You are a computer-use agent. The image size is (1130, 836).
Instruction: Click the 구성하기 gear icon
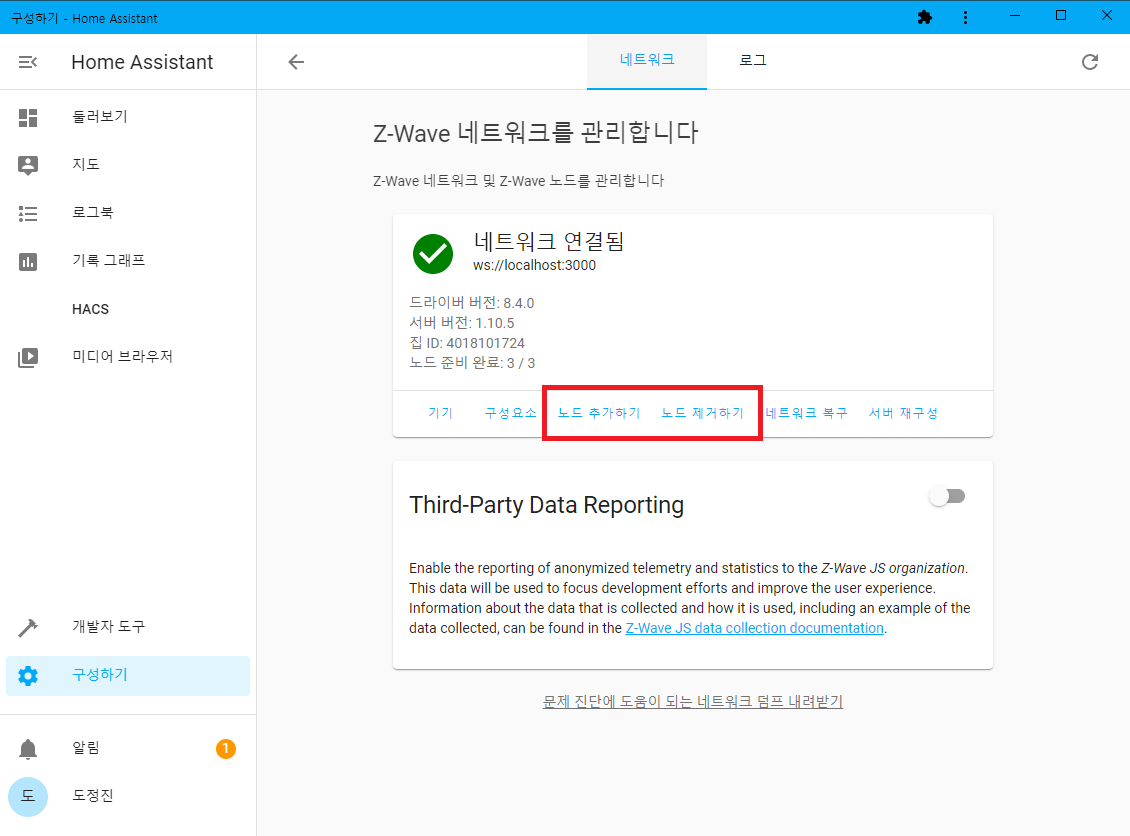coord(27,676)
